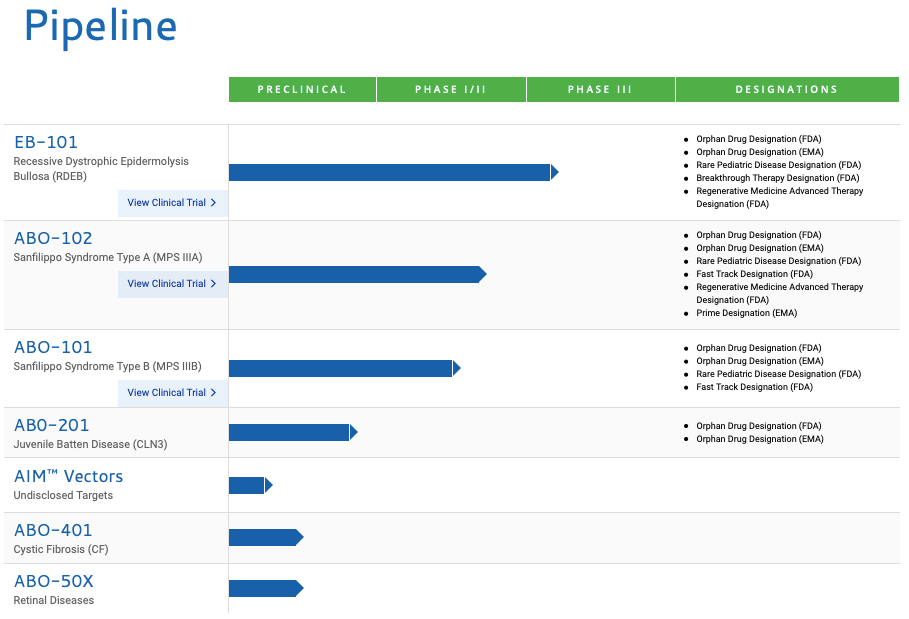This screenshot has height=619, width=909.
Task: Click the Pipeline page heading
Action: tap(100, 27)
